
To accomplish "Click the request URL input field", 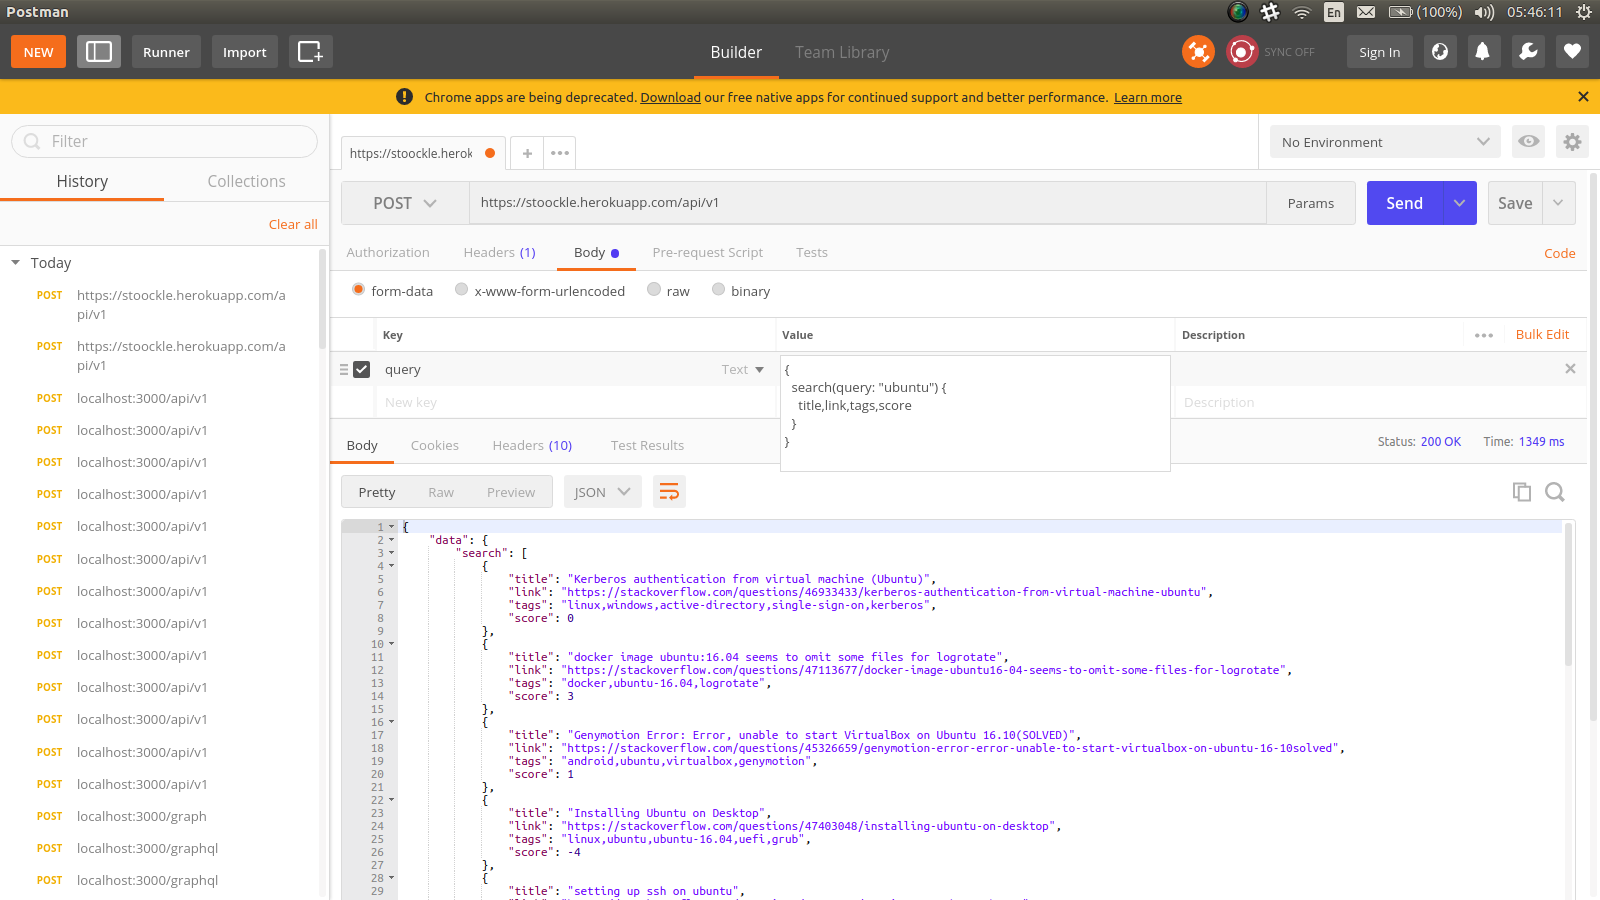I will 868,203.
